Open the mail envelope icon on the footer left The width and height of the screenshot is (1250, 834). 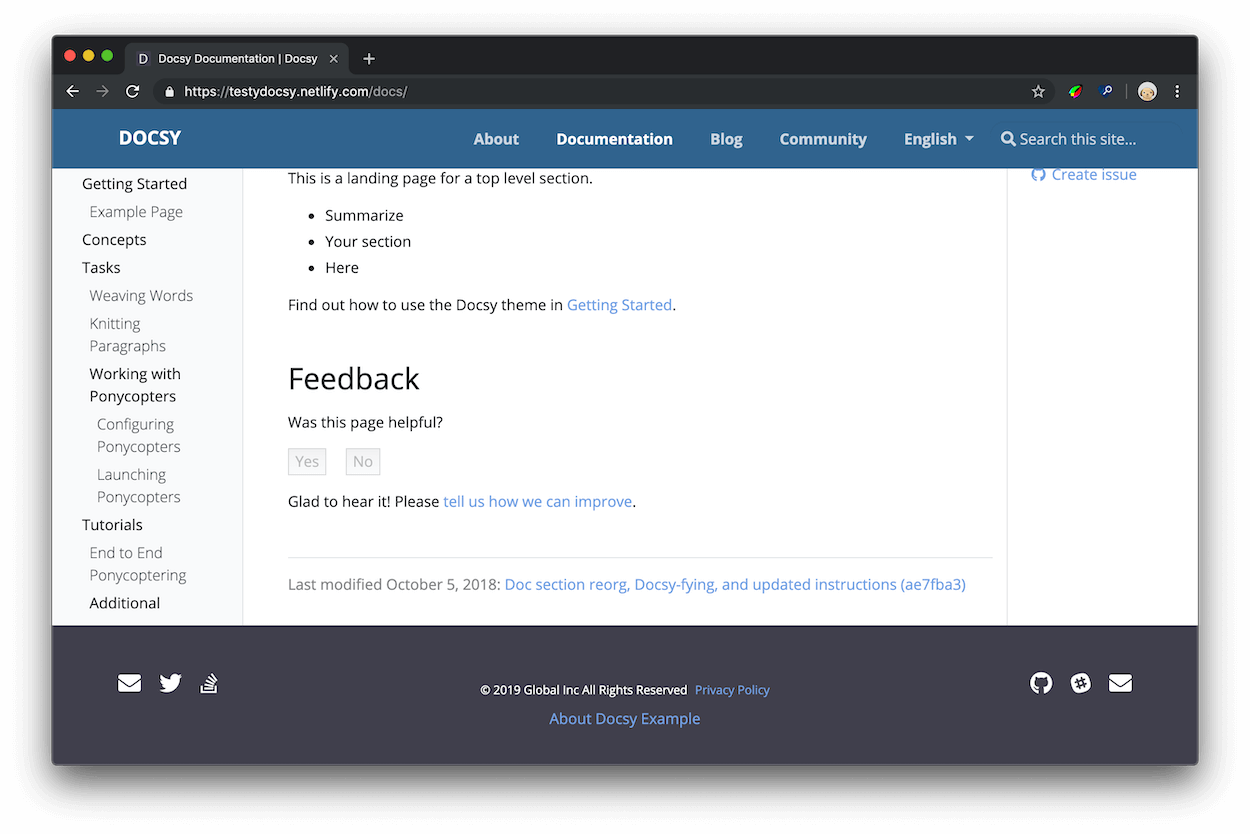[129, 683]
